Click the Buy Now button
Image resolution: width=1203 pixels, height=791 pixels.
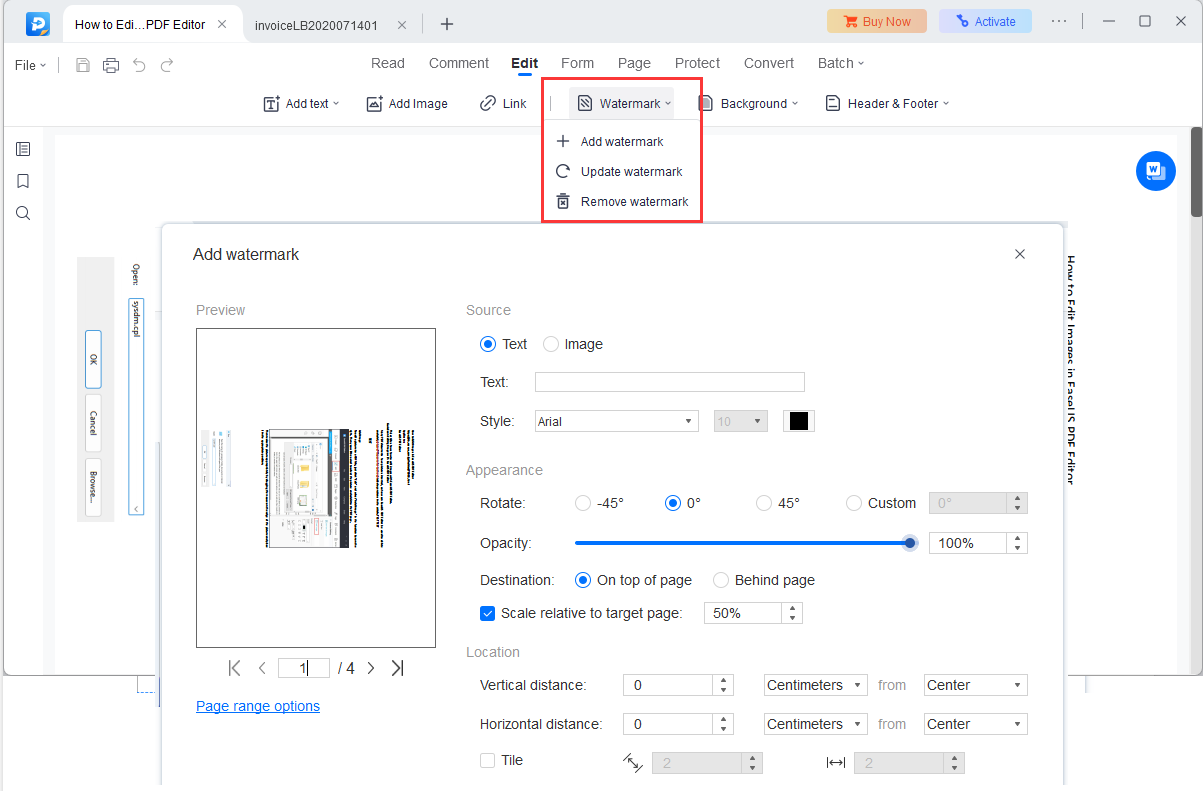[x=877, y=21]
